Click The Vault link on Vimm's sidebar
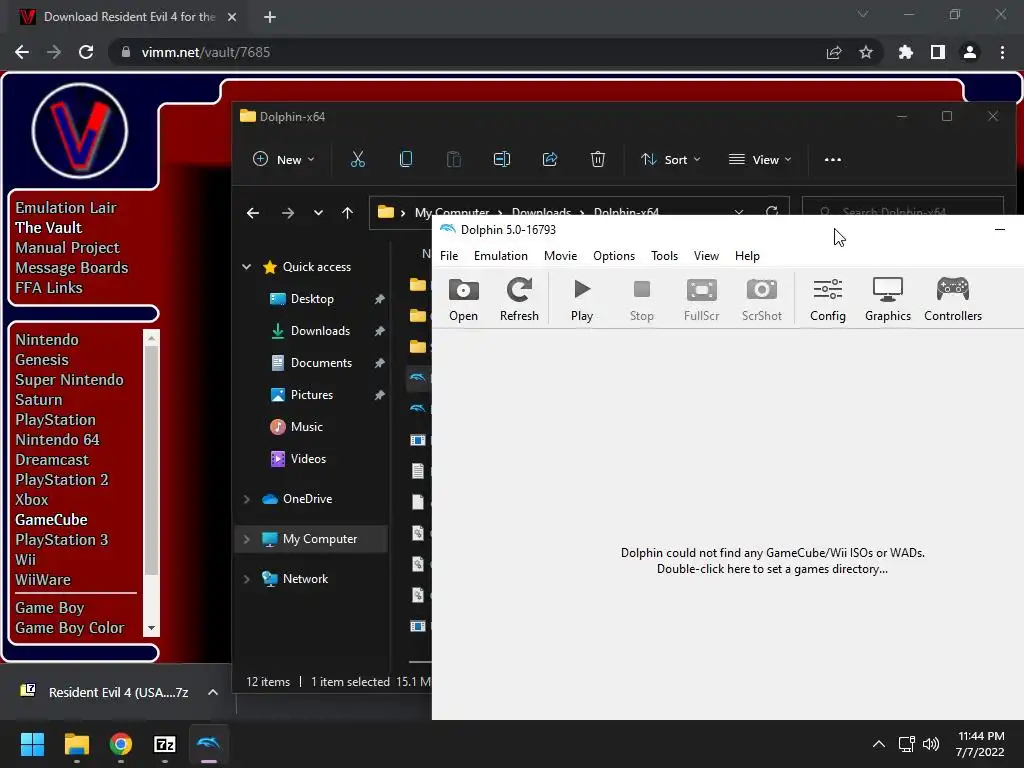Screen dimensions: 1024x768 (49, 227)
